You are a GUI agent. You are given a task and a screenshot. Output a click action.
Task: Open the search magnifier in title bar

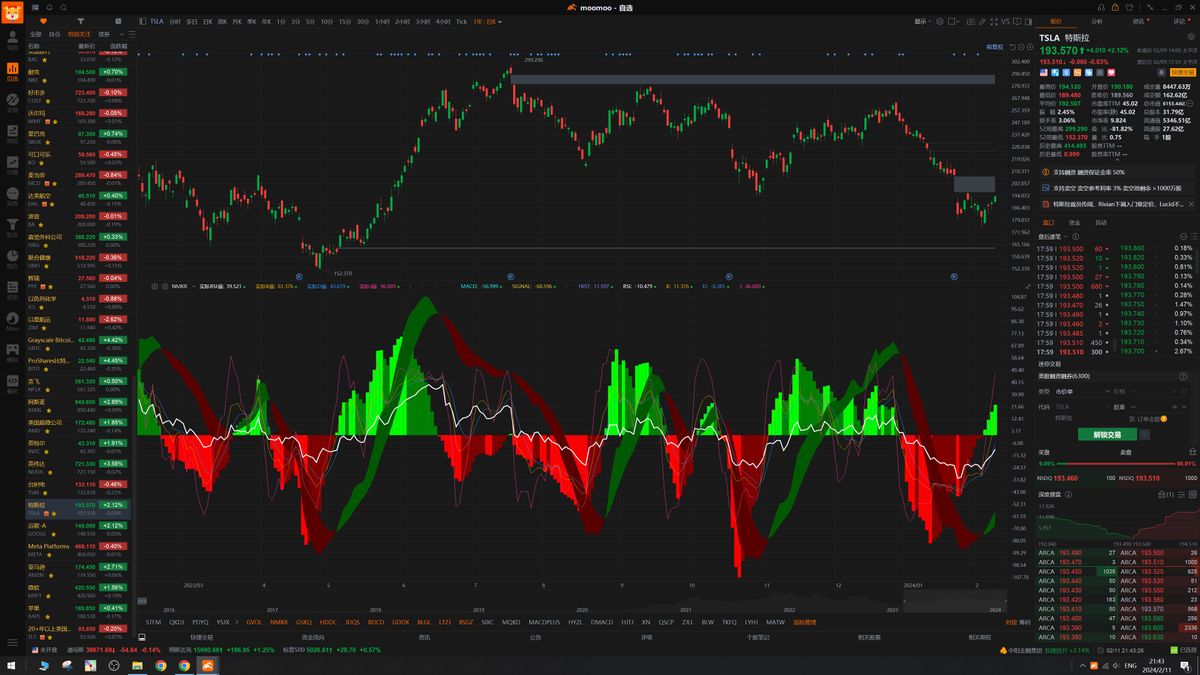click(63, 7)
